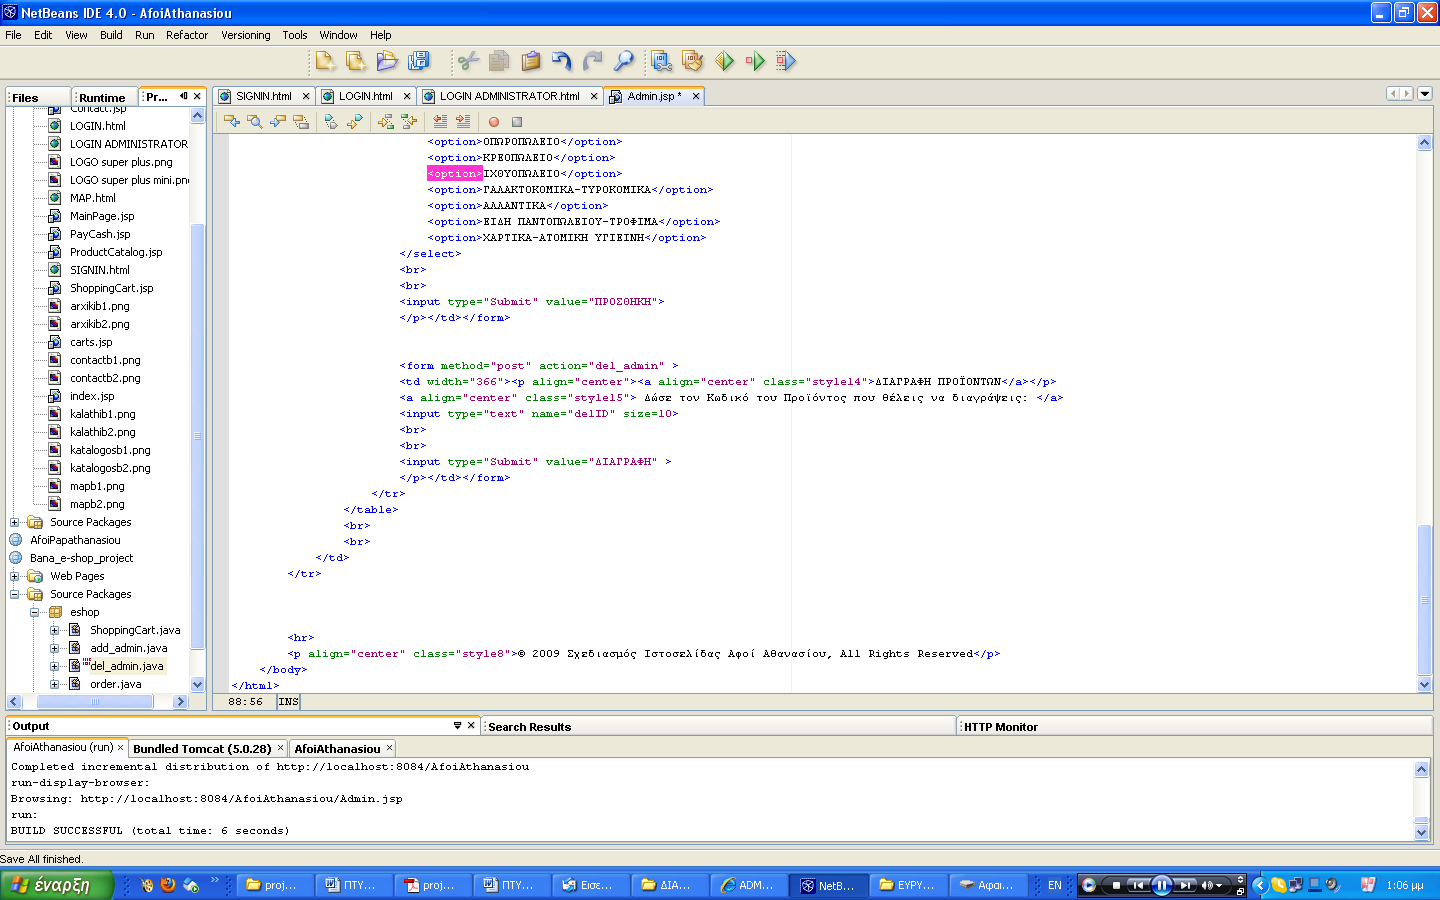Click the Shift Line Right icon
The width and height of the screenshot is (1440, 900).
pyautogui.click(x=463, y=121)
